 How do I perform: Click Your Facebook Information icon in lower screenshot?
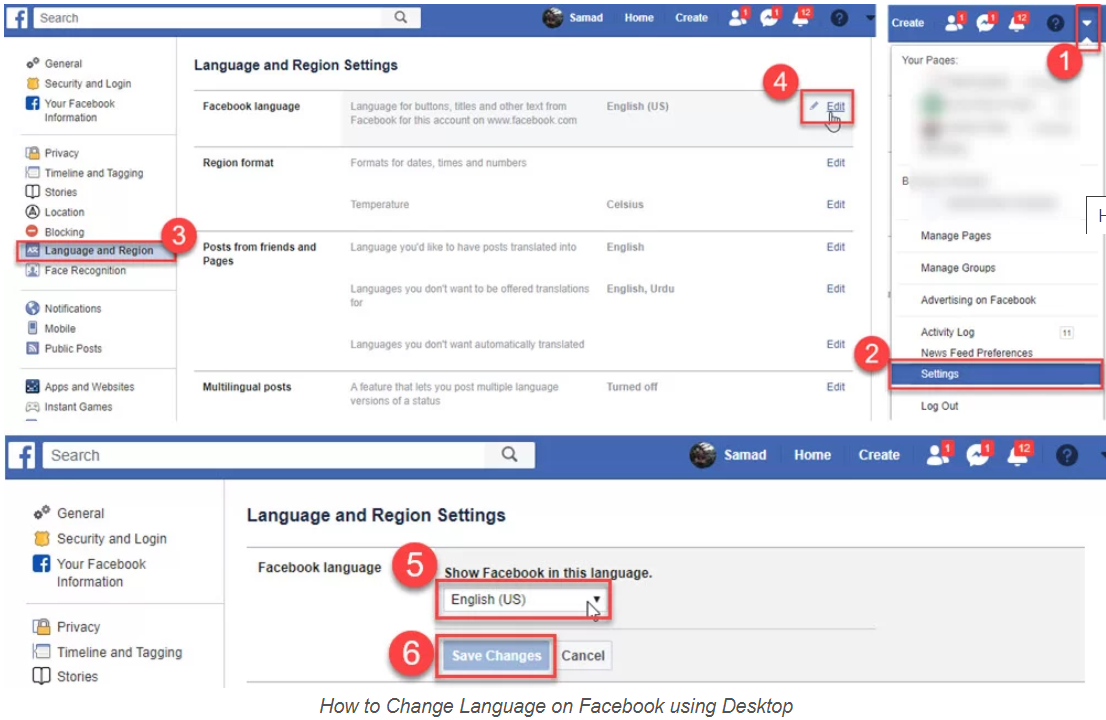(42, 563)
